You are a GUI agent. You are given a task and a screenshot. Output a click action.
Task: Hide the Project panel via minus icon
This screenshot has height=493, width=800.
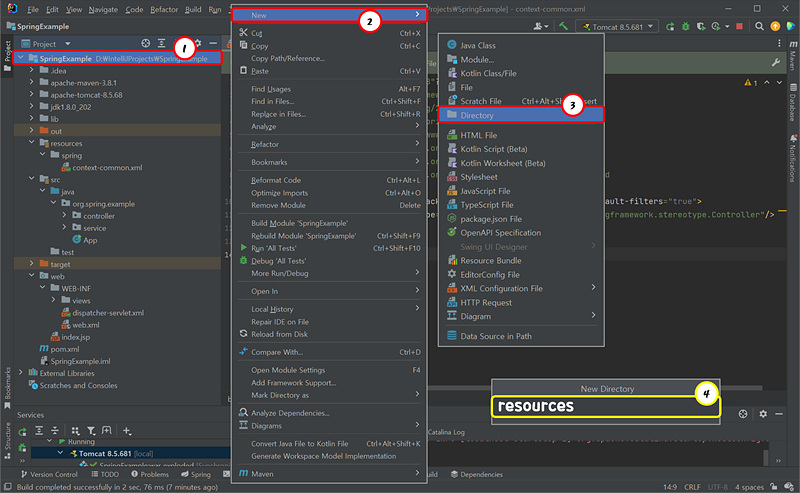tap(213, 43)
